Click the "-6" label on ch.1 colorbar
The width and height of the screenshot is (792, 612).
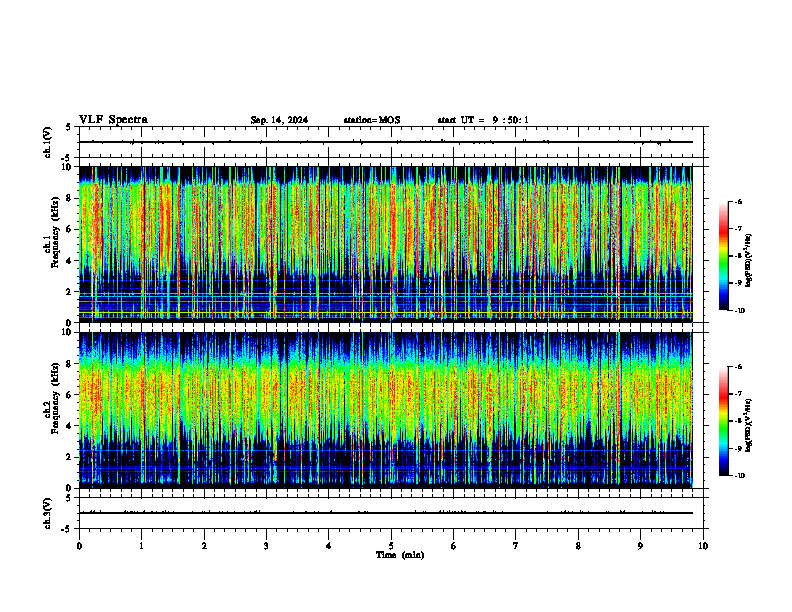(x=738, y=202)
